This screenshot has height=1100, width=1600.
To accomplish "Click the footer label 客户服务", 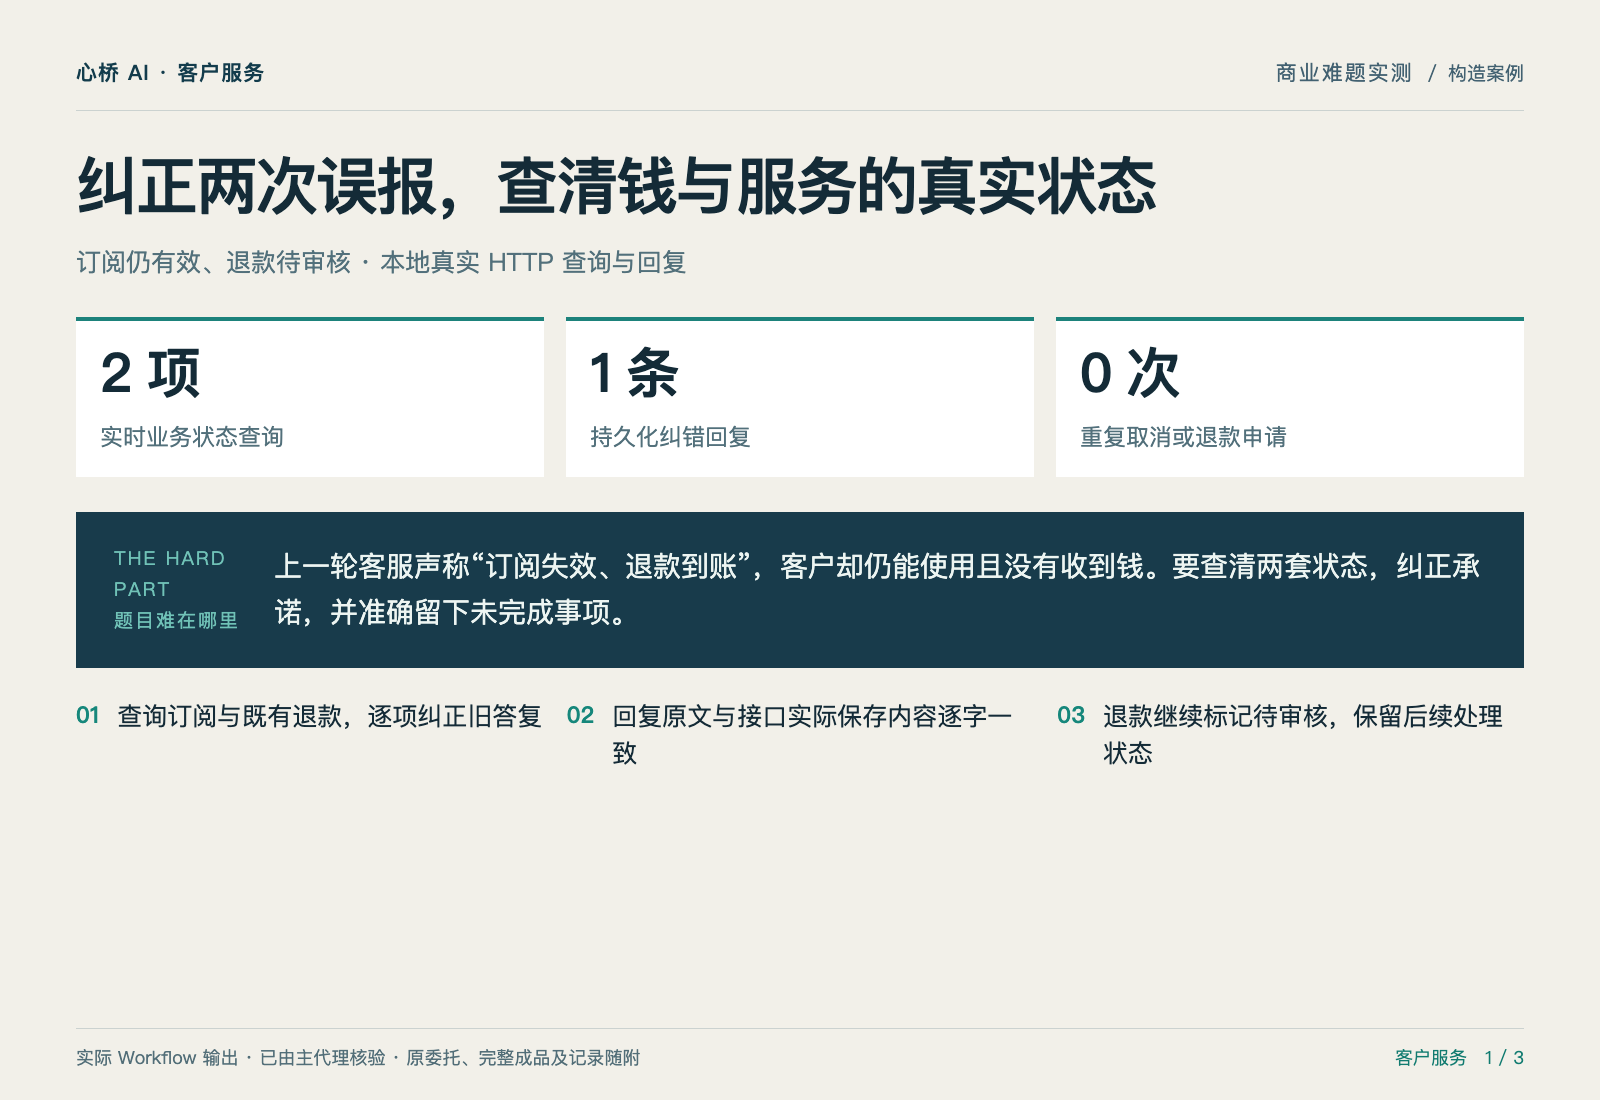I will [1431, 1058].
